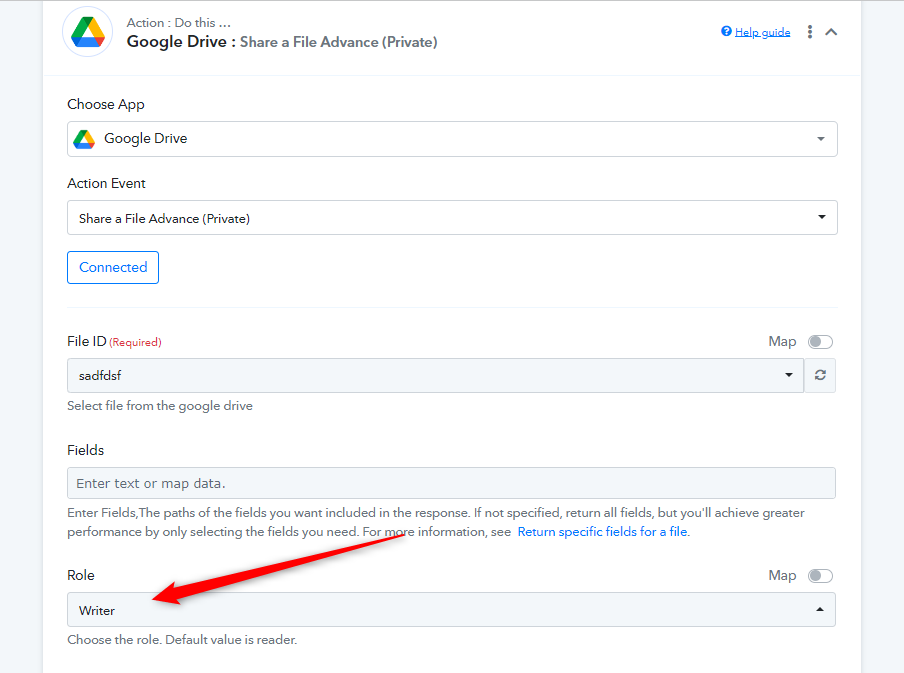This screenshot has height=673, width=904.
Task: Open the Role dropdown showing Writer
Action: coord(451,610)
